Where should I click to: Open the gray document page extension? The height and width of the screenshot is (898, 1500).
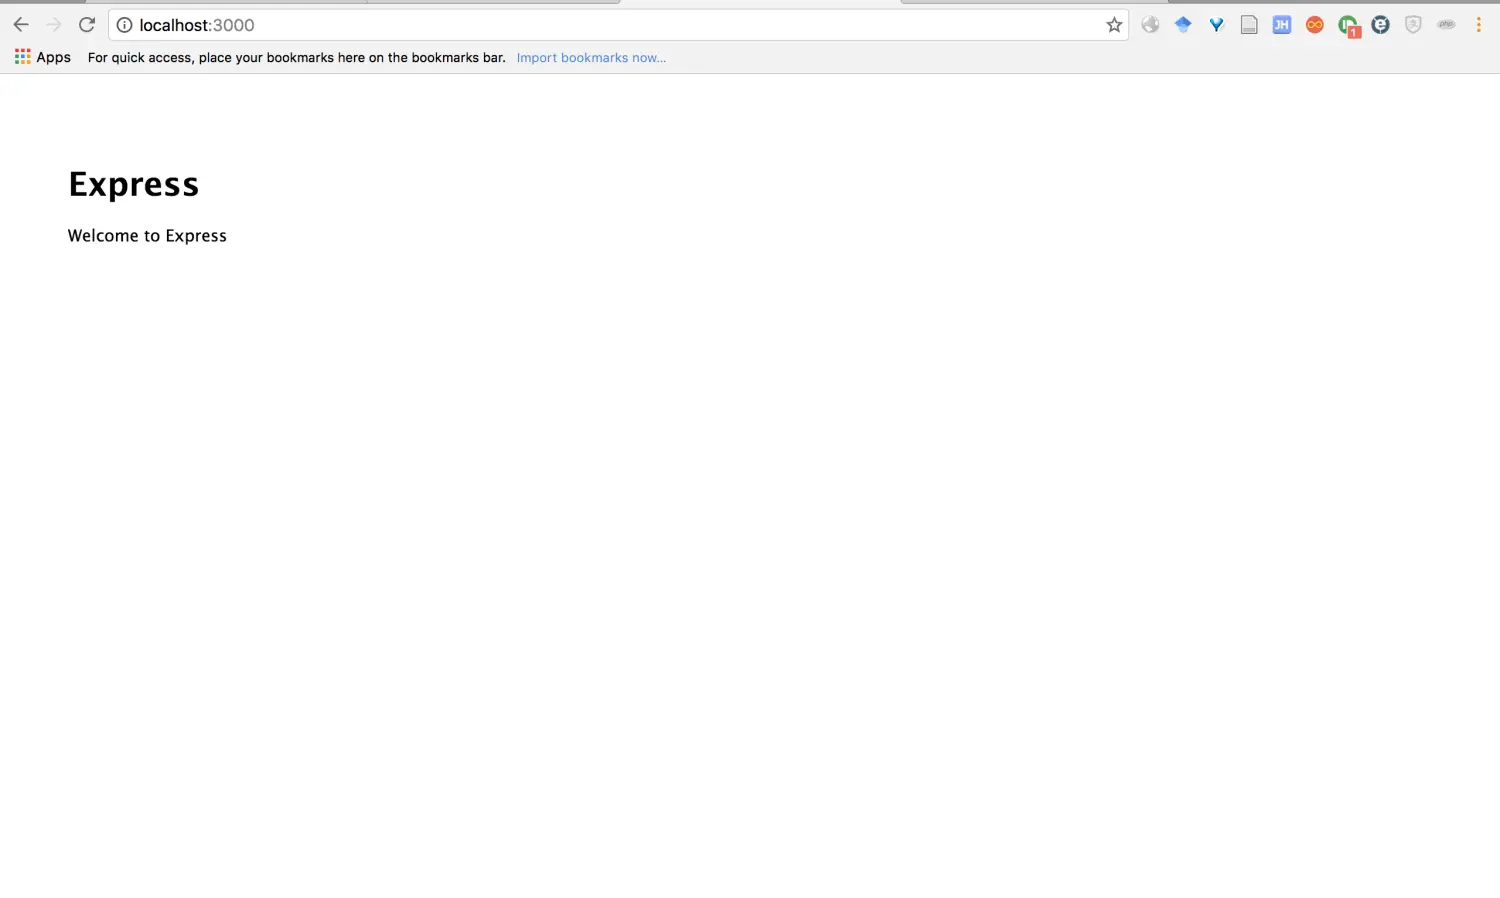coord(1249,25)
